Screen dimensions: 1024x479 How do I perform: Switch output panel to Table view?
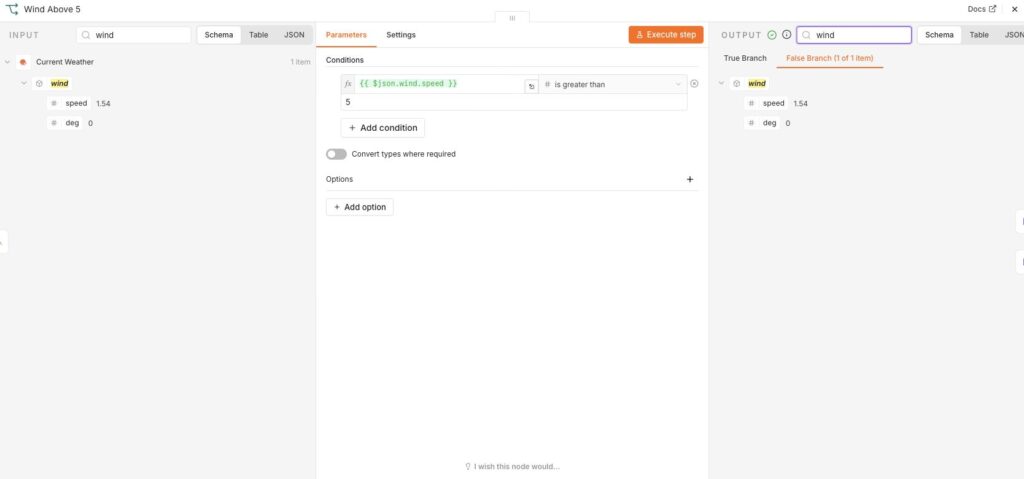tap(978, 35)
